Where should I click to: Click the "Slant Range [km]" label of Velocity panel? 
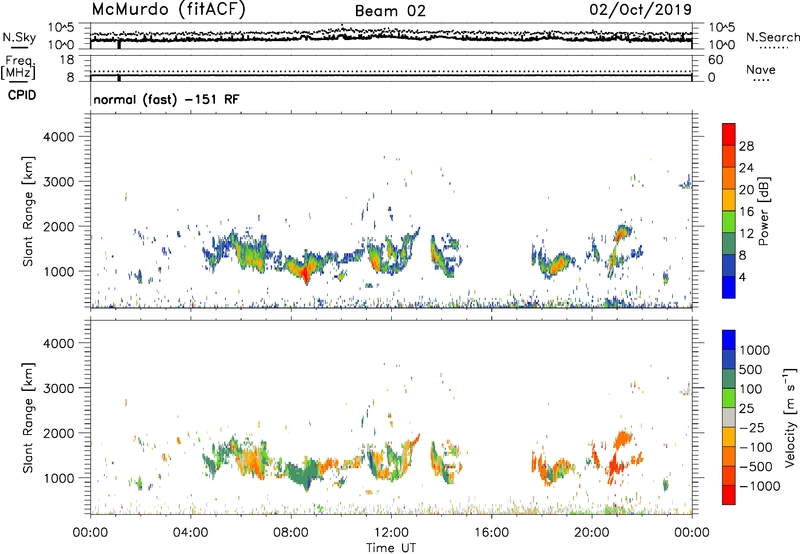click(28, 418)
